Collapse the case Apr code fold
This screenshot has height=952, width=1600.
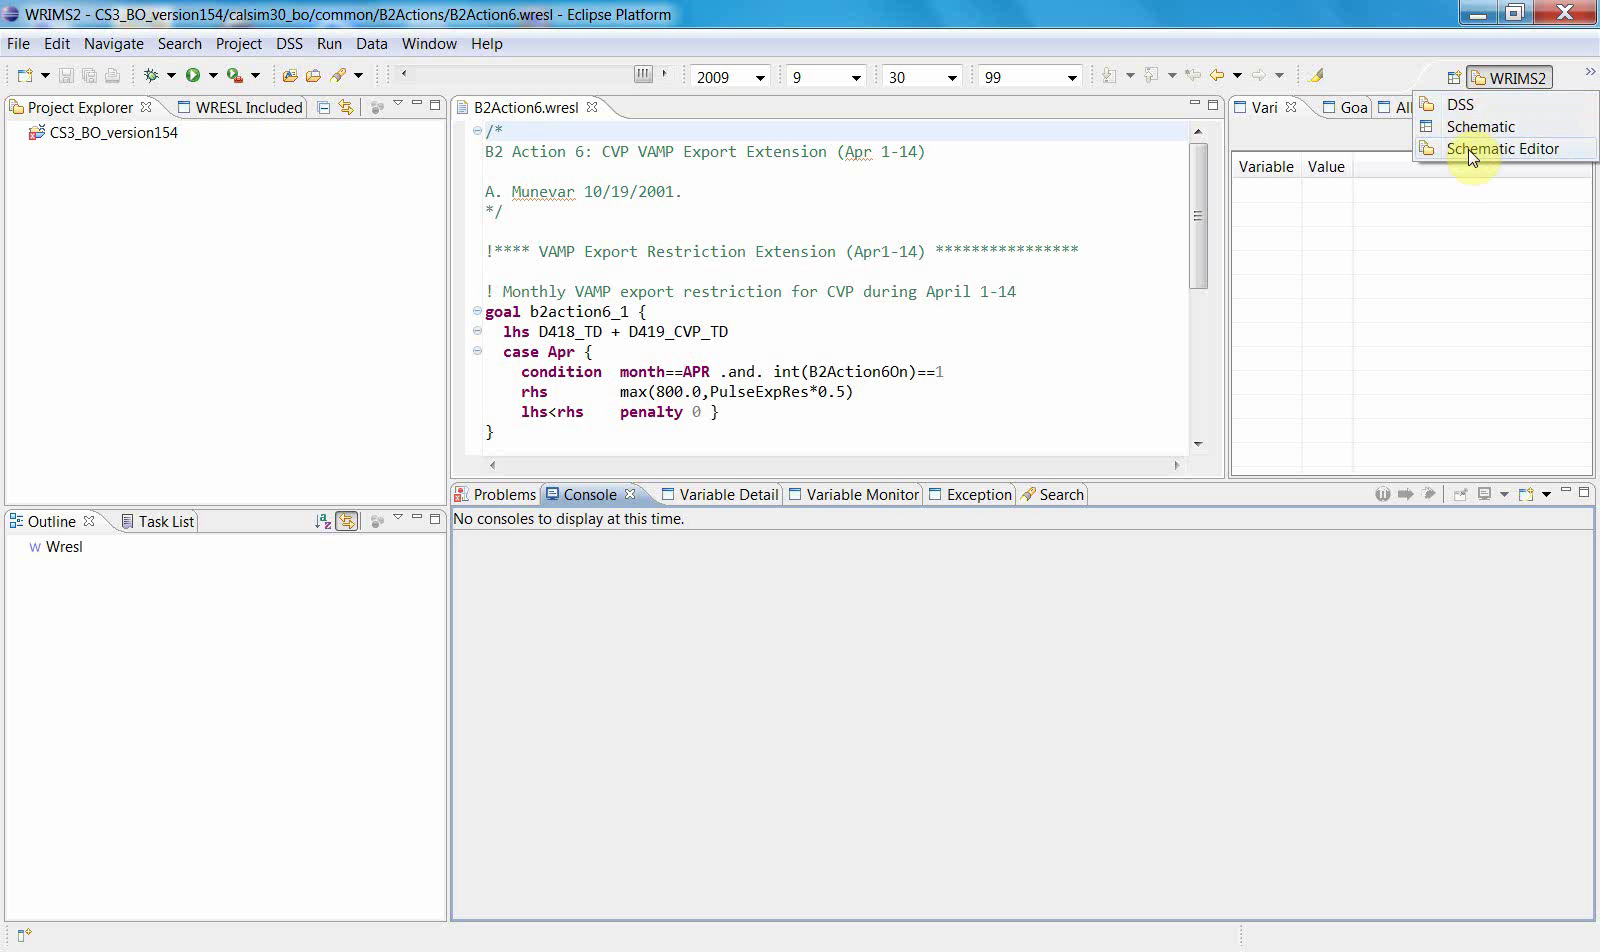tap(477, 351)
